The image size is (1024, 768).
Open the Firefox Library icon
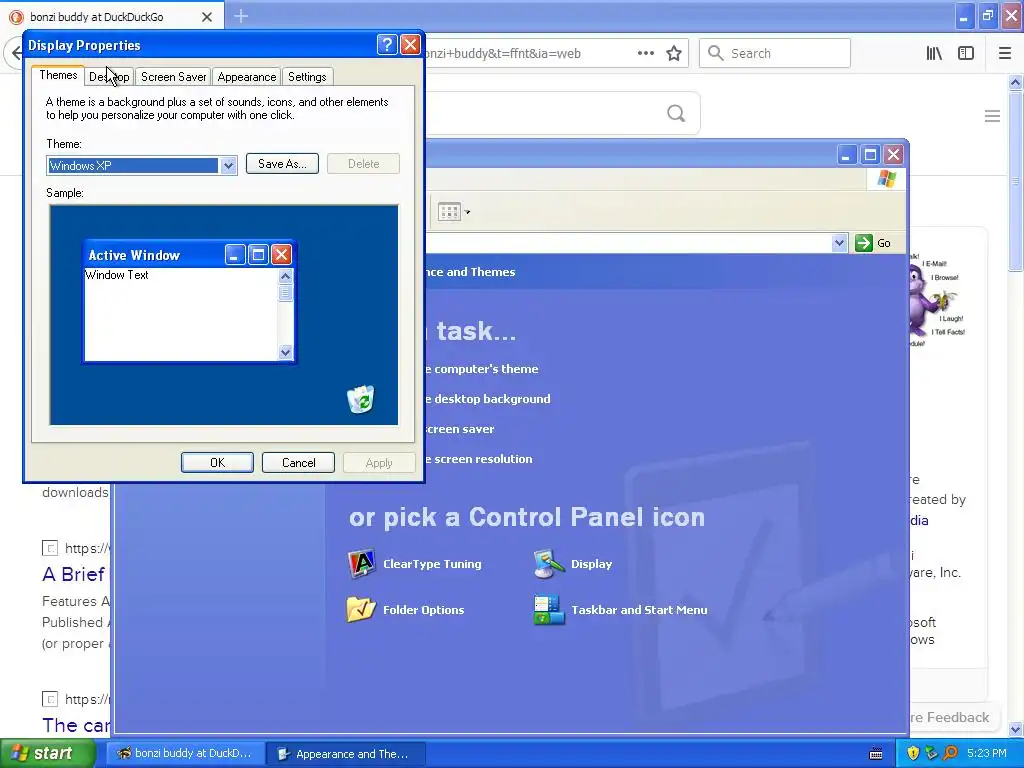point(934,54)
